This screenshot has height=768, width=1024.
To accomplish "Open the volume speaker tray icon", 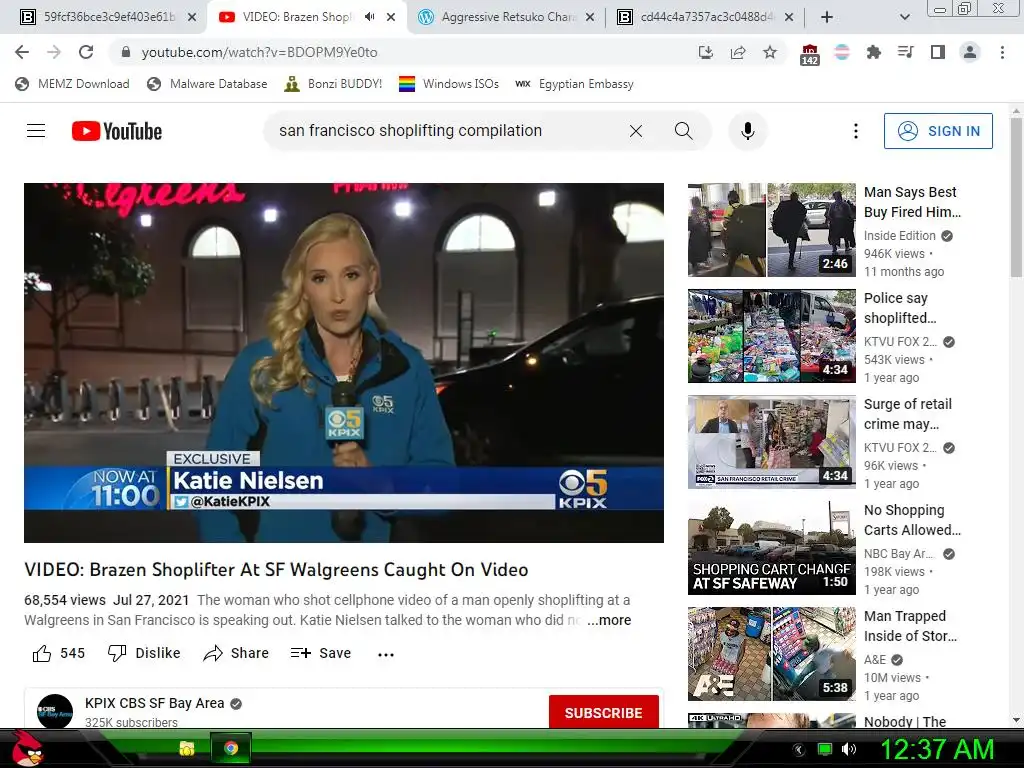I will pyautogui.click(x=849, y=749).
